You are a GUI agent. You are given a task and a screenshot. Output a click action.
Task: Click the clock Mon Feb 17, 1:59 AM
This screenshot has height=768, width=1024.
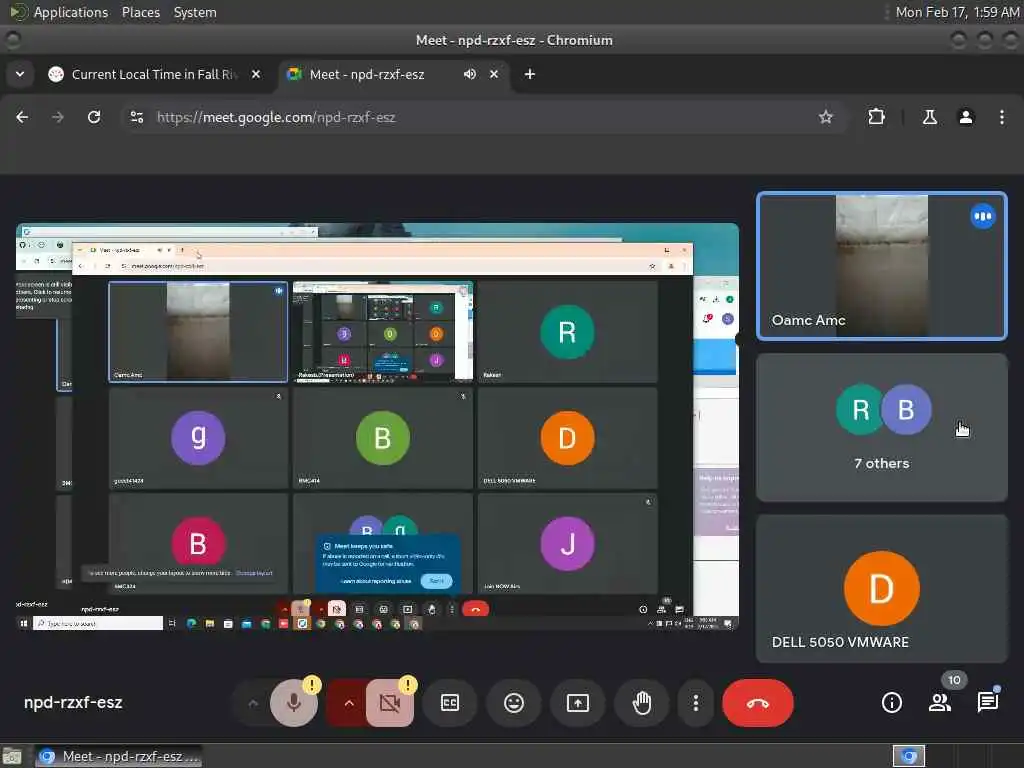click(957, 12)
